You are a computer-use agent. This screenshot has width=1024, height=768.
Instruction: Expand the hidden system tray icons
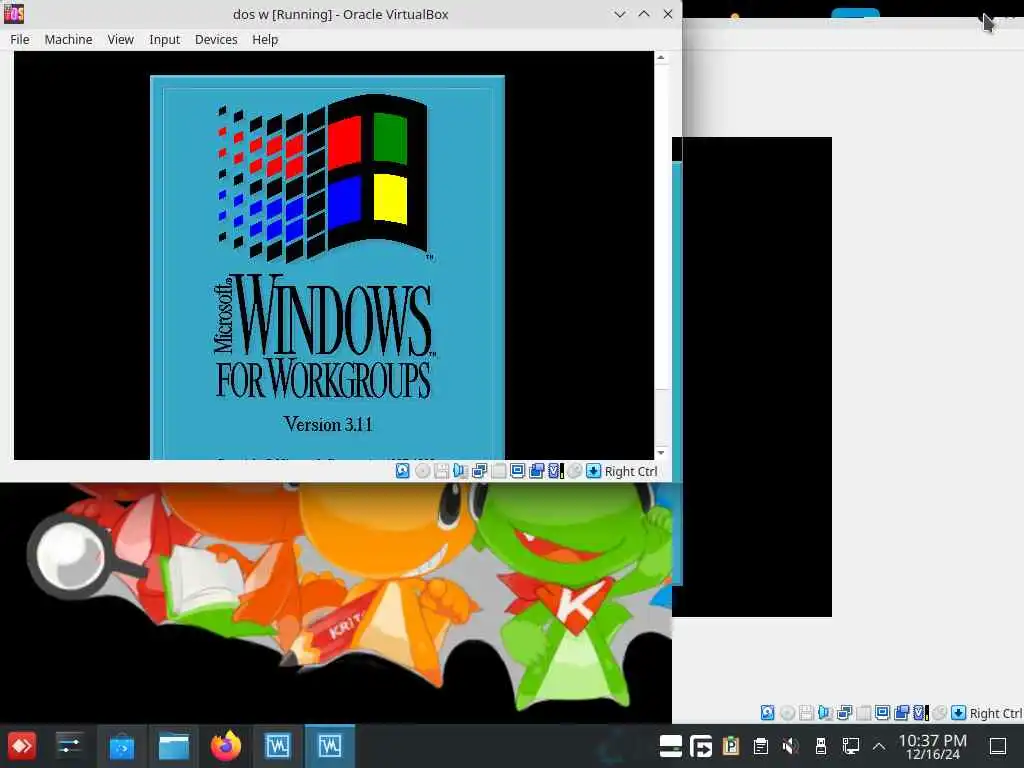point(879,746)
